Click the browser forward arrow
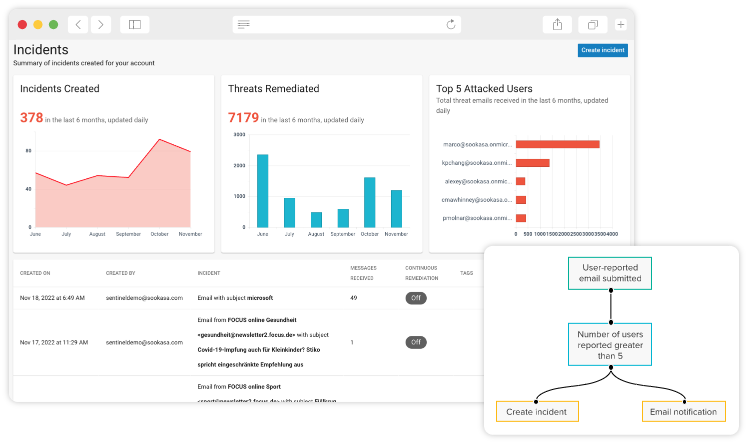 tap(100, 24)
